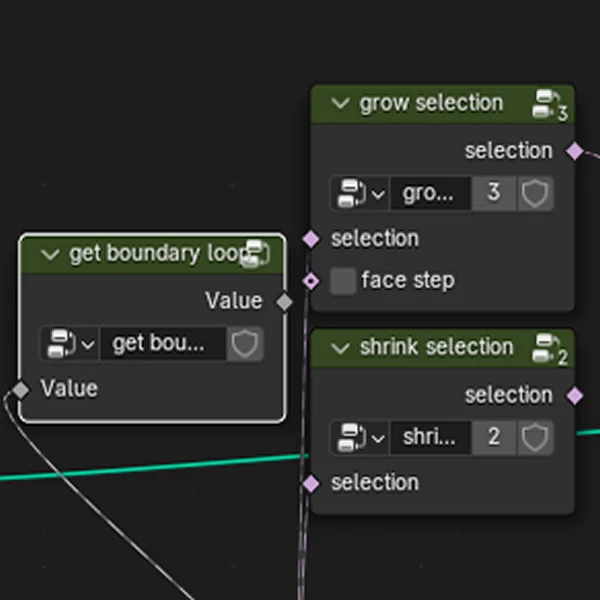Toggle fake user shield on grow selection
600x600 pixels.
click(535, 193)
